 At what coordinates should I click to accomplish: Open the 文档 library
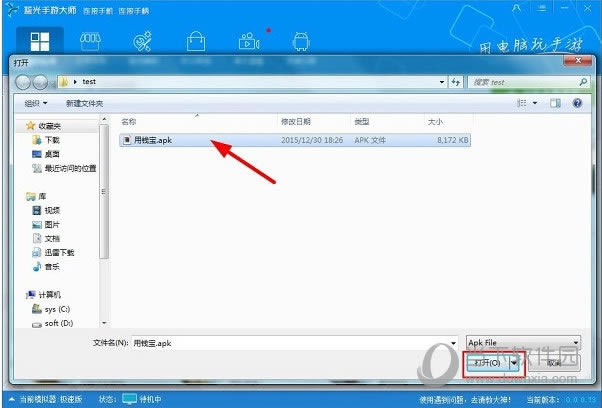(46, 238)
